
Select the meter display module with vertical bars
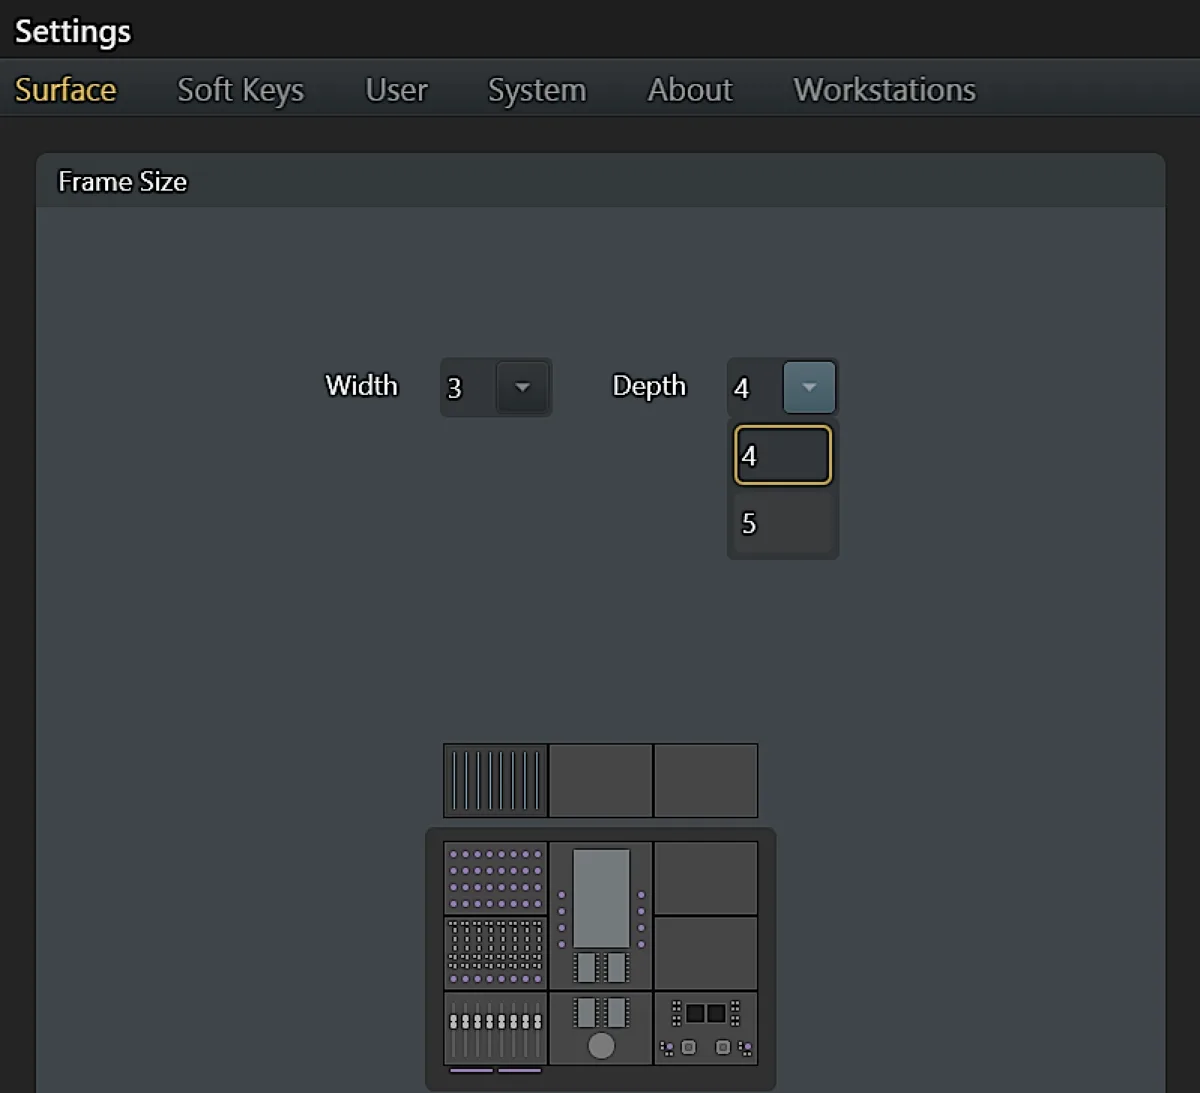tap(496, 780)
